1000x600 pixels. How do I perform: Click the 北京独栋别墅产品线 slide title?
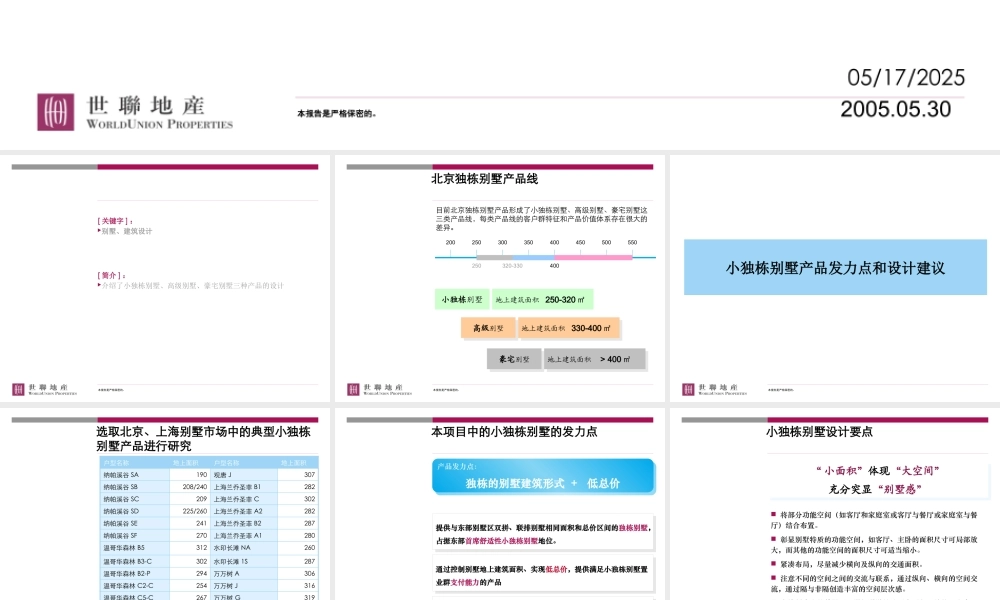(484, 179)
